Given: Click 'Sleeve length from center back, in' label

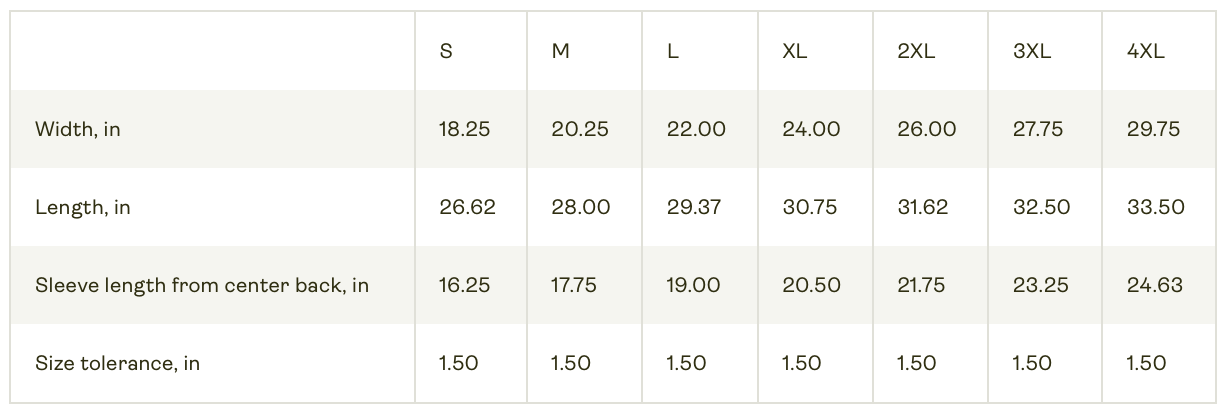Looking at the screenshot, I should tap(202, 285).
